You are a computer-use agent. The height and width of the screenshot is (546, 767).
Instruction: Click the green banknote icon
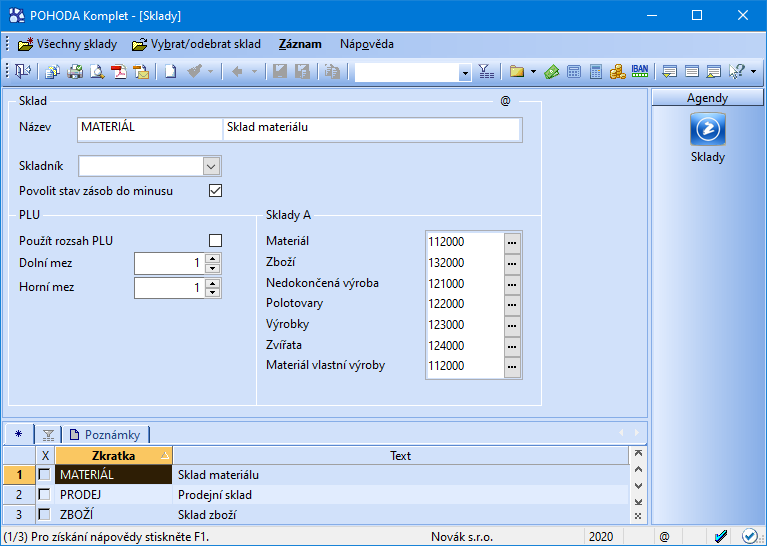(552, 72)
